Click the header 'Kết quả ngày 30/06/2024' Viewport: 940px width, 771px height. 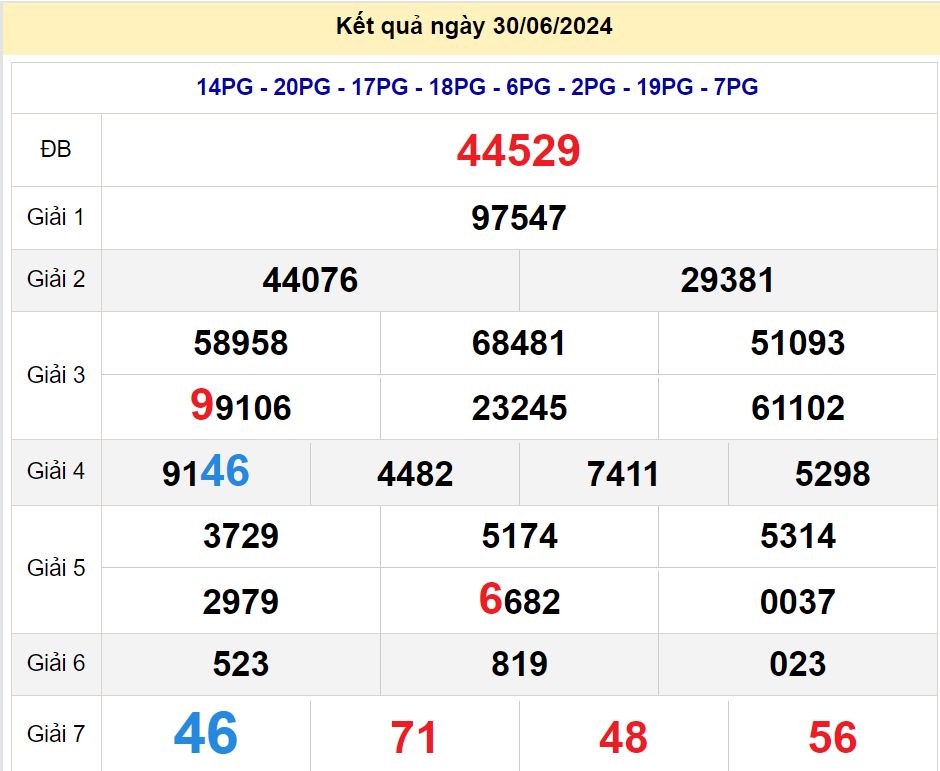474,27
